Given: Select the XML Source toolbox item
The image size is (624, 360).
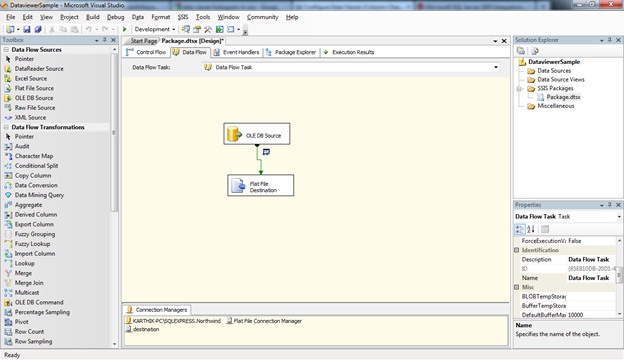Looking at the screenshot, I should (30, 117).
